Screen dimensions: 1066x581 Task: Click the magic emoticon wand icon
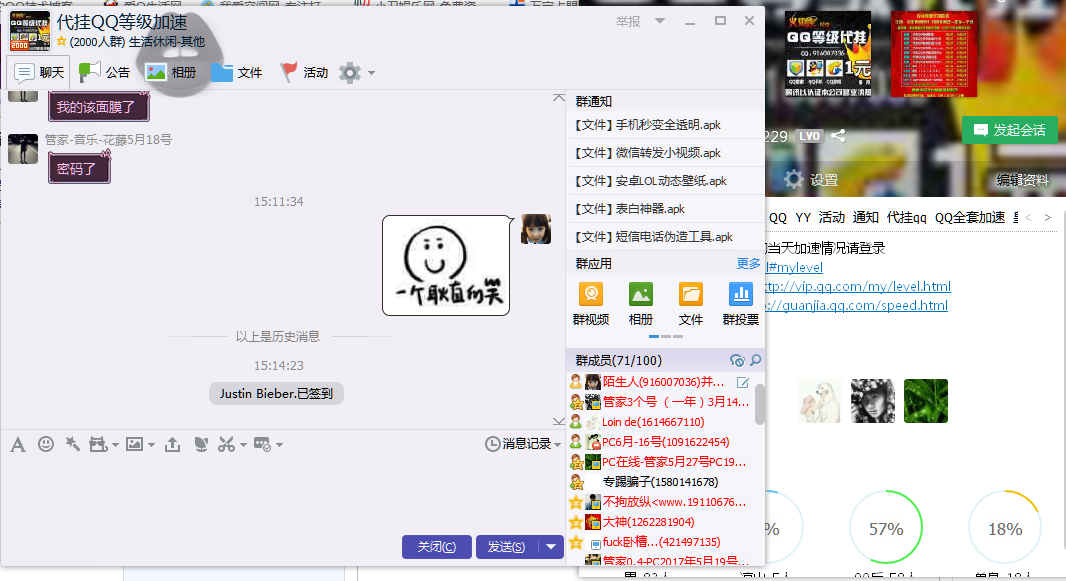tap(72, 444)
